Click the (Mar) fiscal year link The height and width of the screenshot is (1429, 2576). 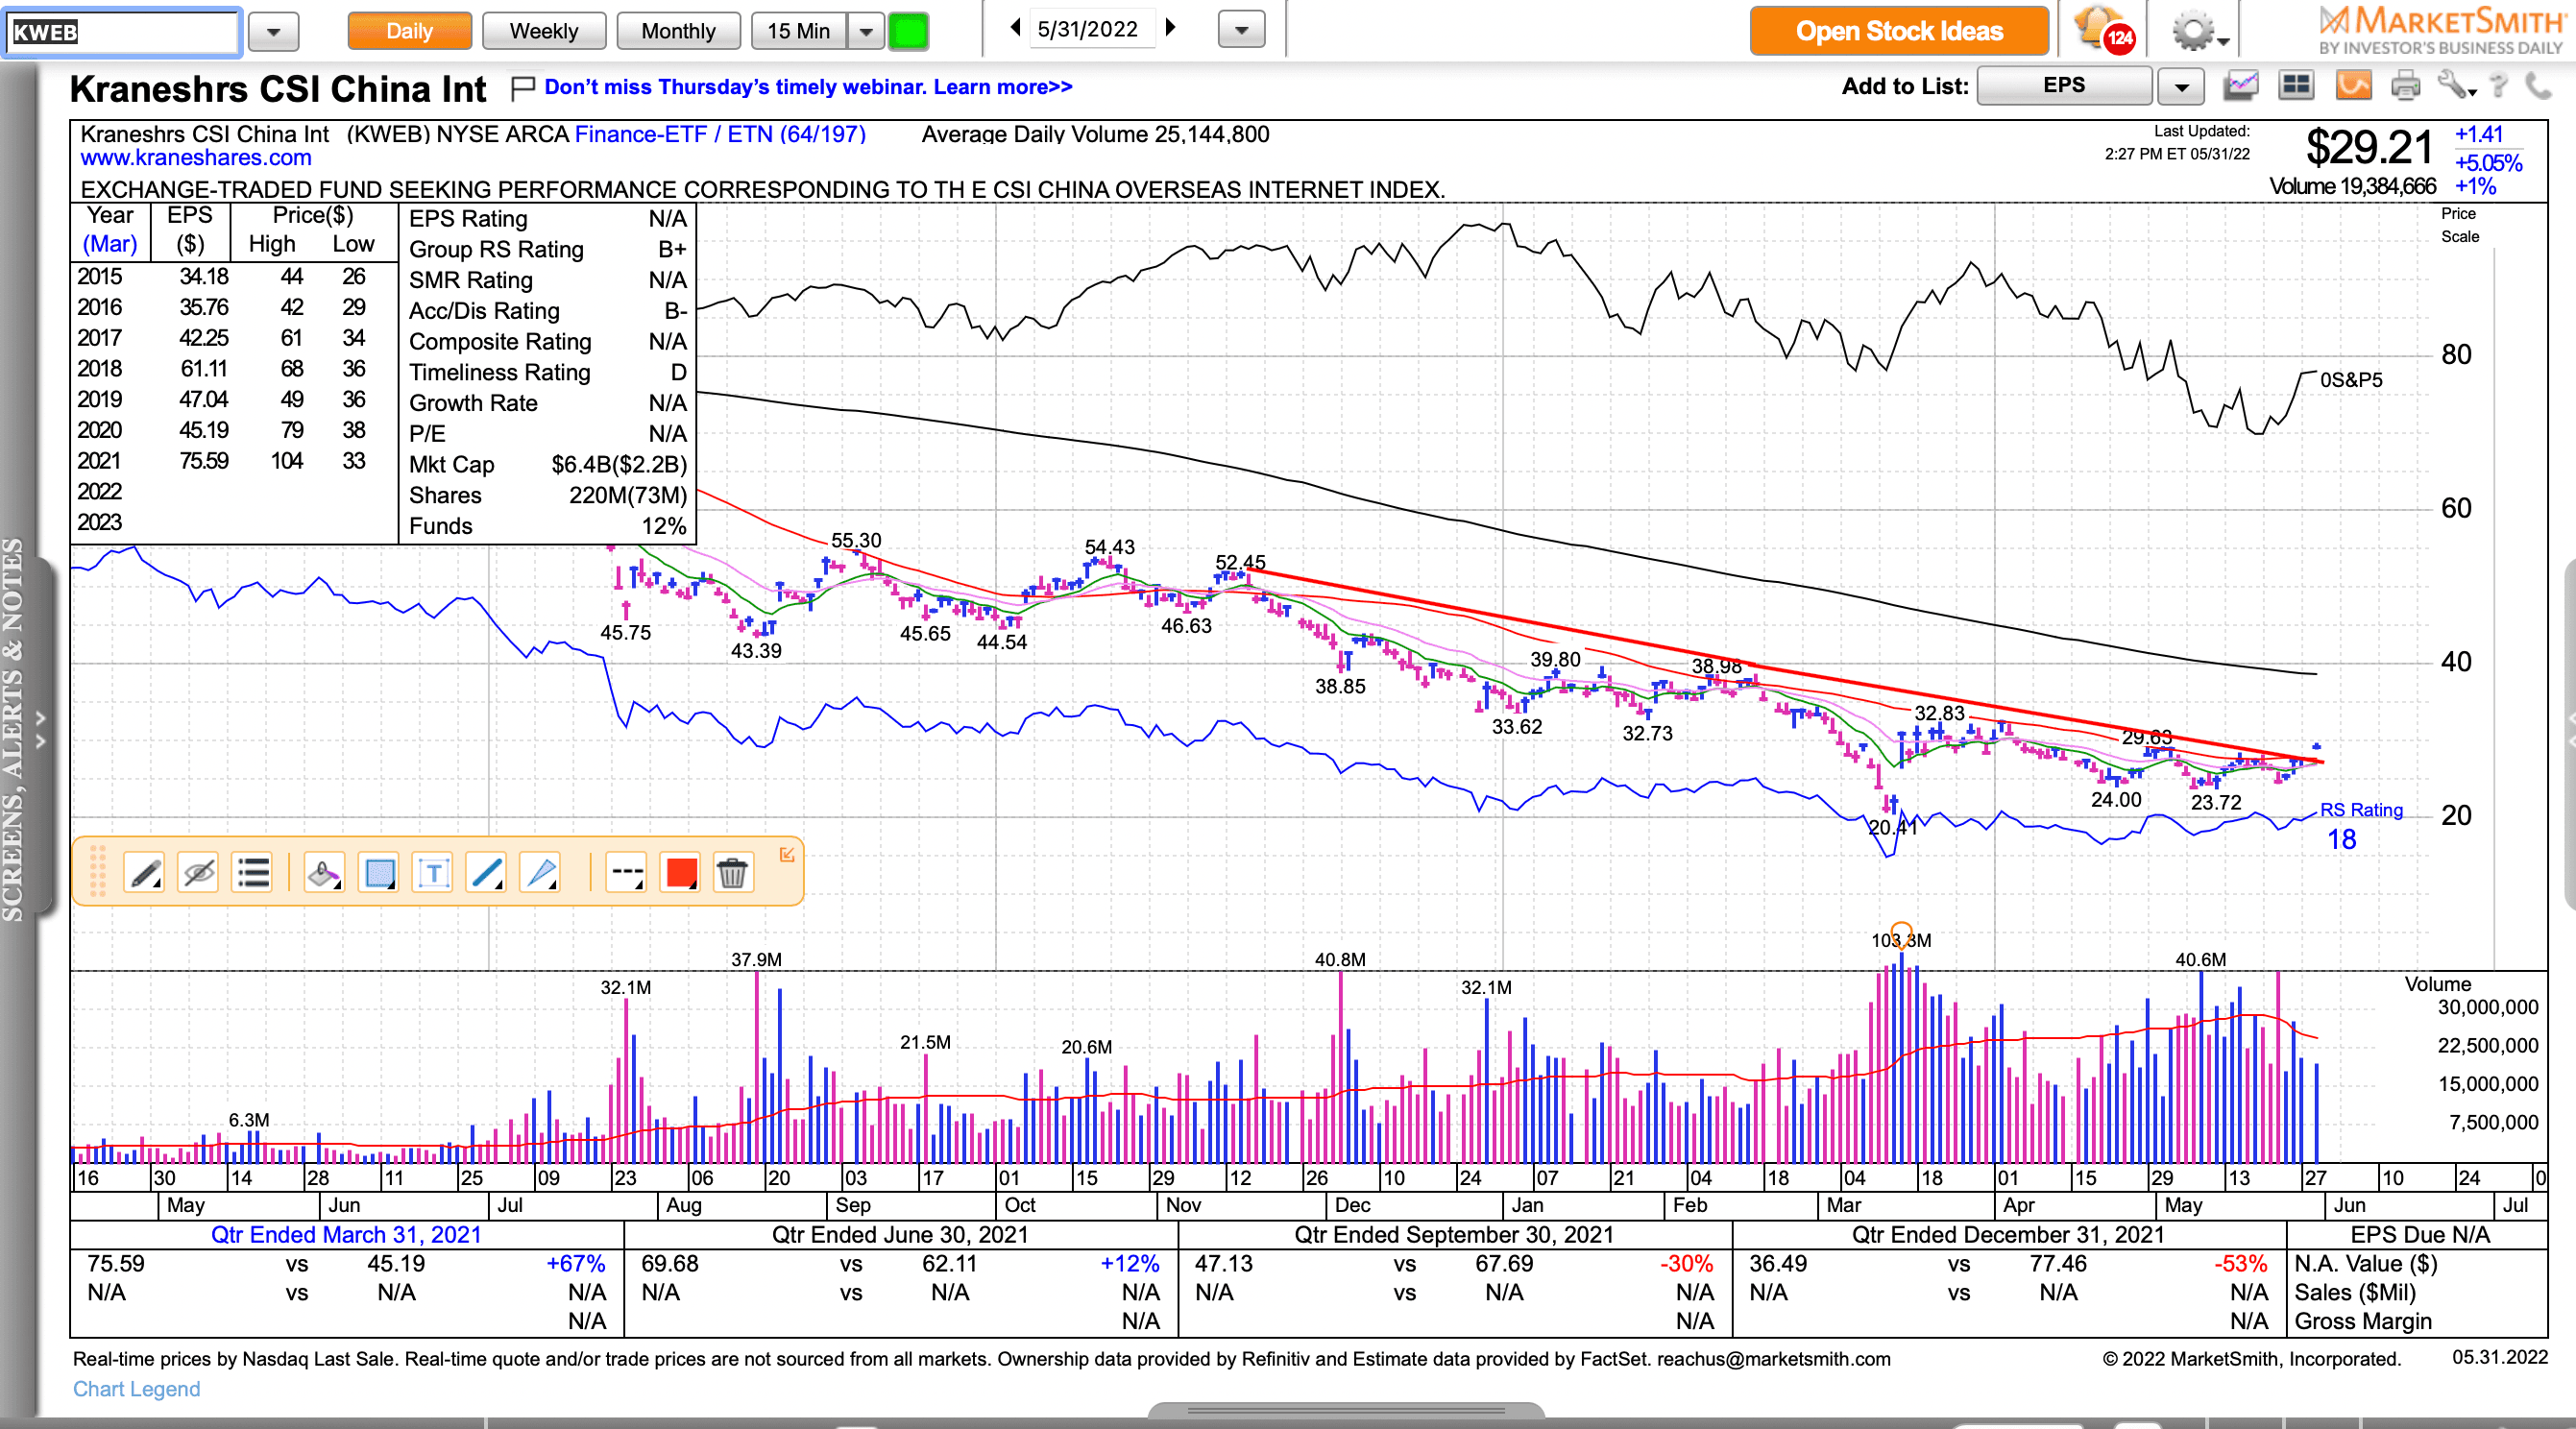tap(110, 244)
